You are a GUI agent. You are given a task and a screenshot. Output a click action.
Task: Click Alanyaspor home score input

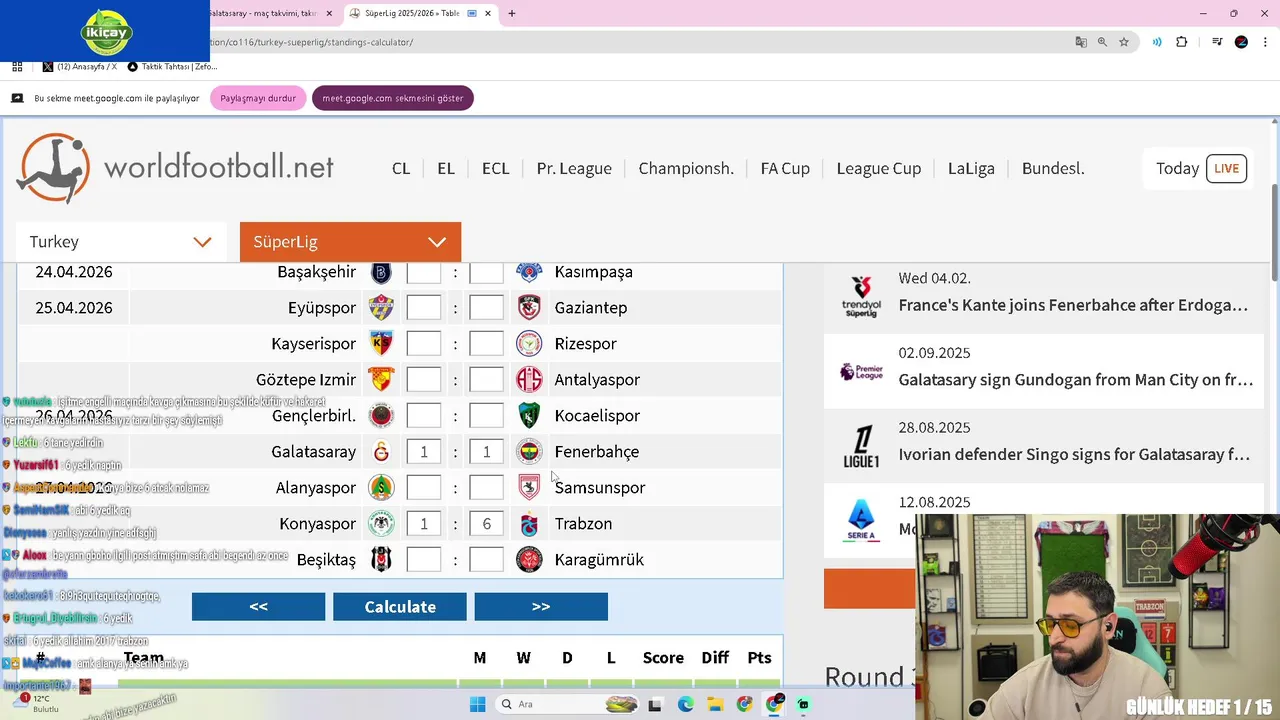tap(423, 487)
